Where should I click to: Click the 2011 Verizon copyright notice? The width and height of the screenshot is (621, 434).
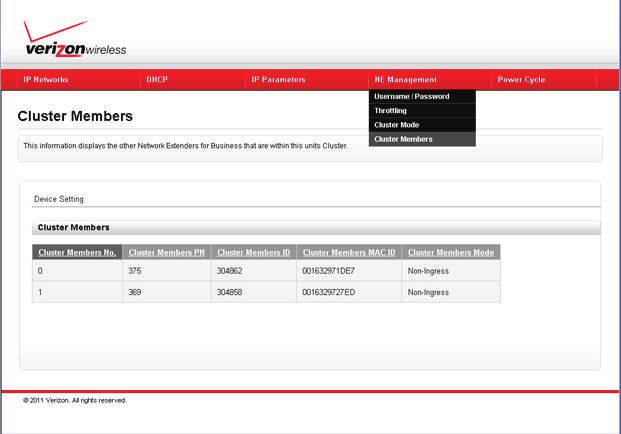pyautogui.click(x=75, y=400)
